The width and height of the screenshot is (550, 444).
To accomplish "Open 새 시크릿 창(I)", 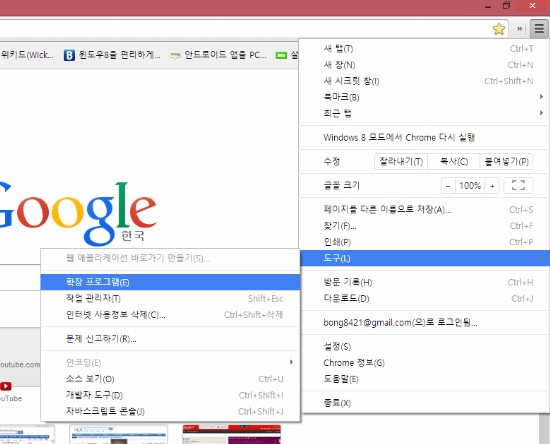I will pos(424,81).
